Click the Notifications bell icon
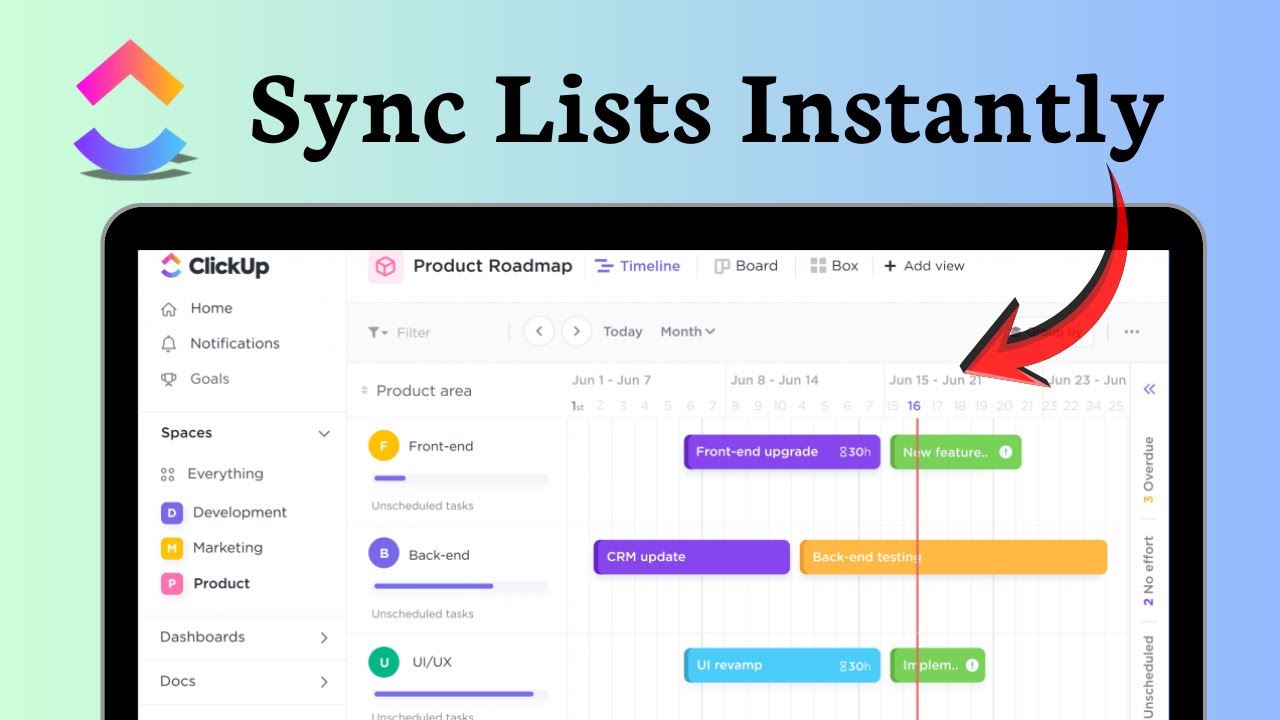 coord(169,344)
